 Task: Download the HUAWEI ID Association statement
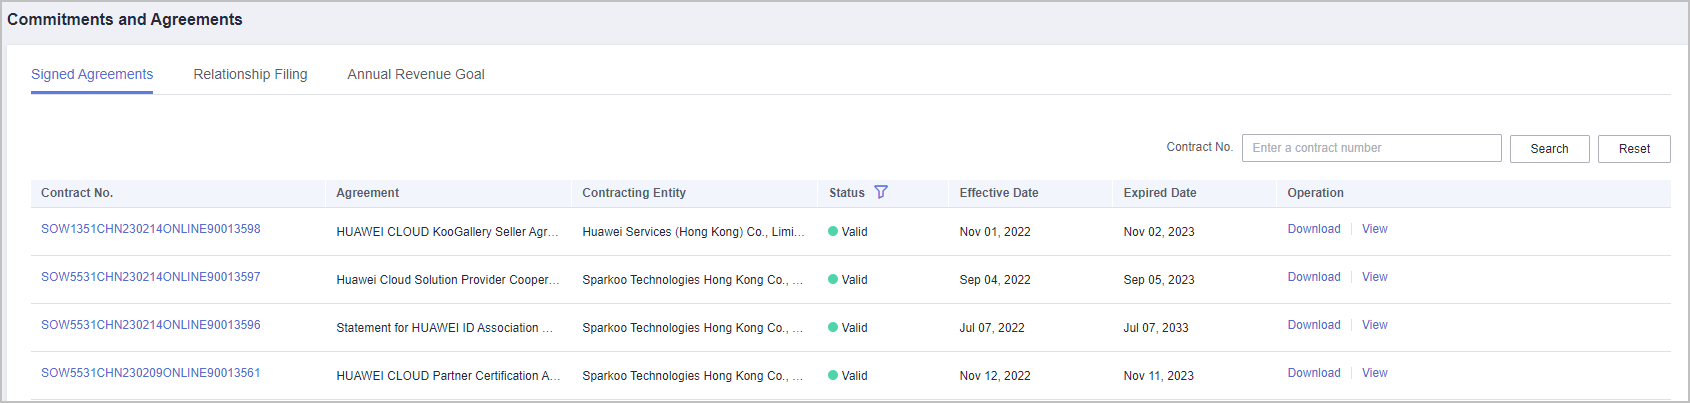tap(1313, 325)
